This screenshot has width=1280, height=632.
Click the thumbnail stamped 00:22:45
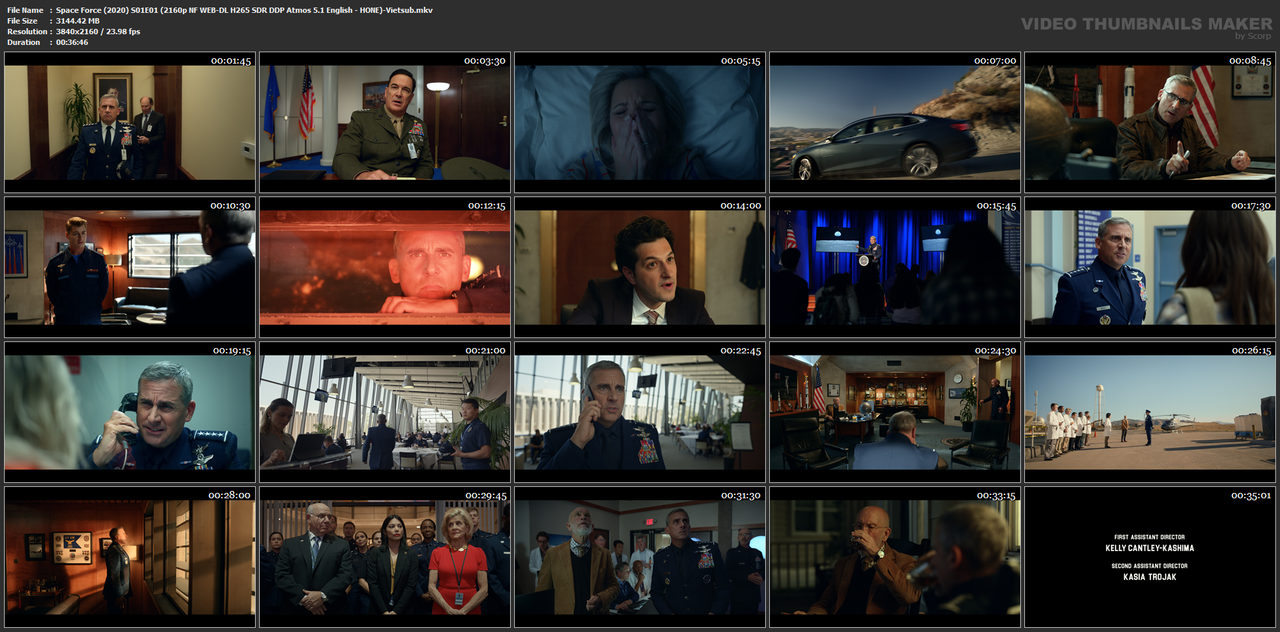(640, 412)
